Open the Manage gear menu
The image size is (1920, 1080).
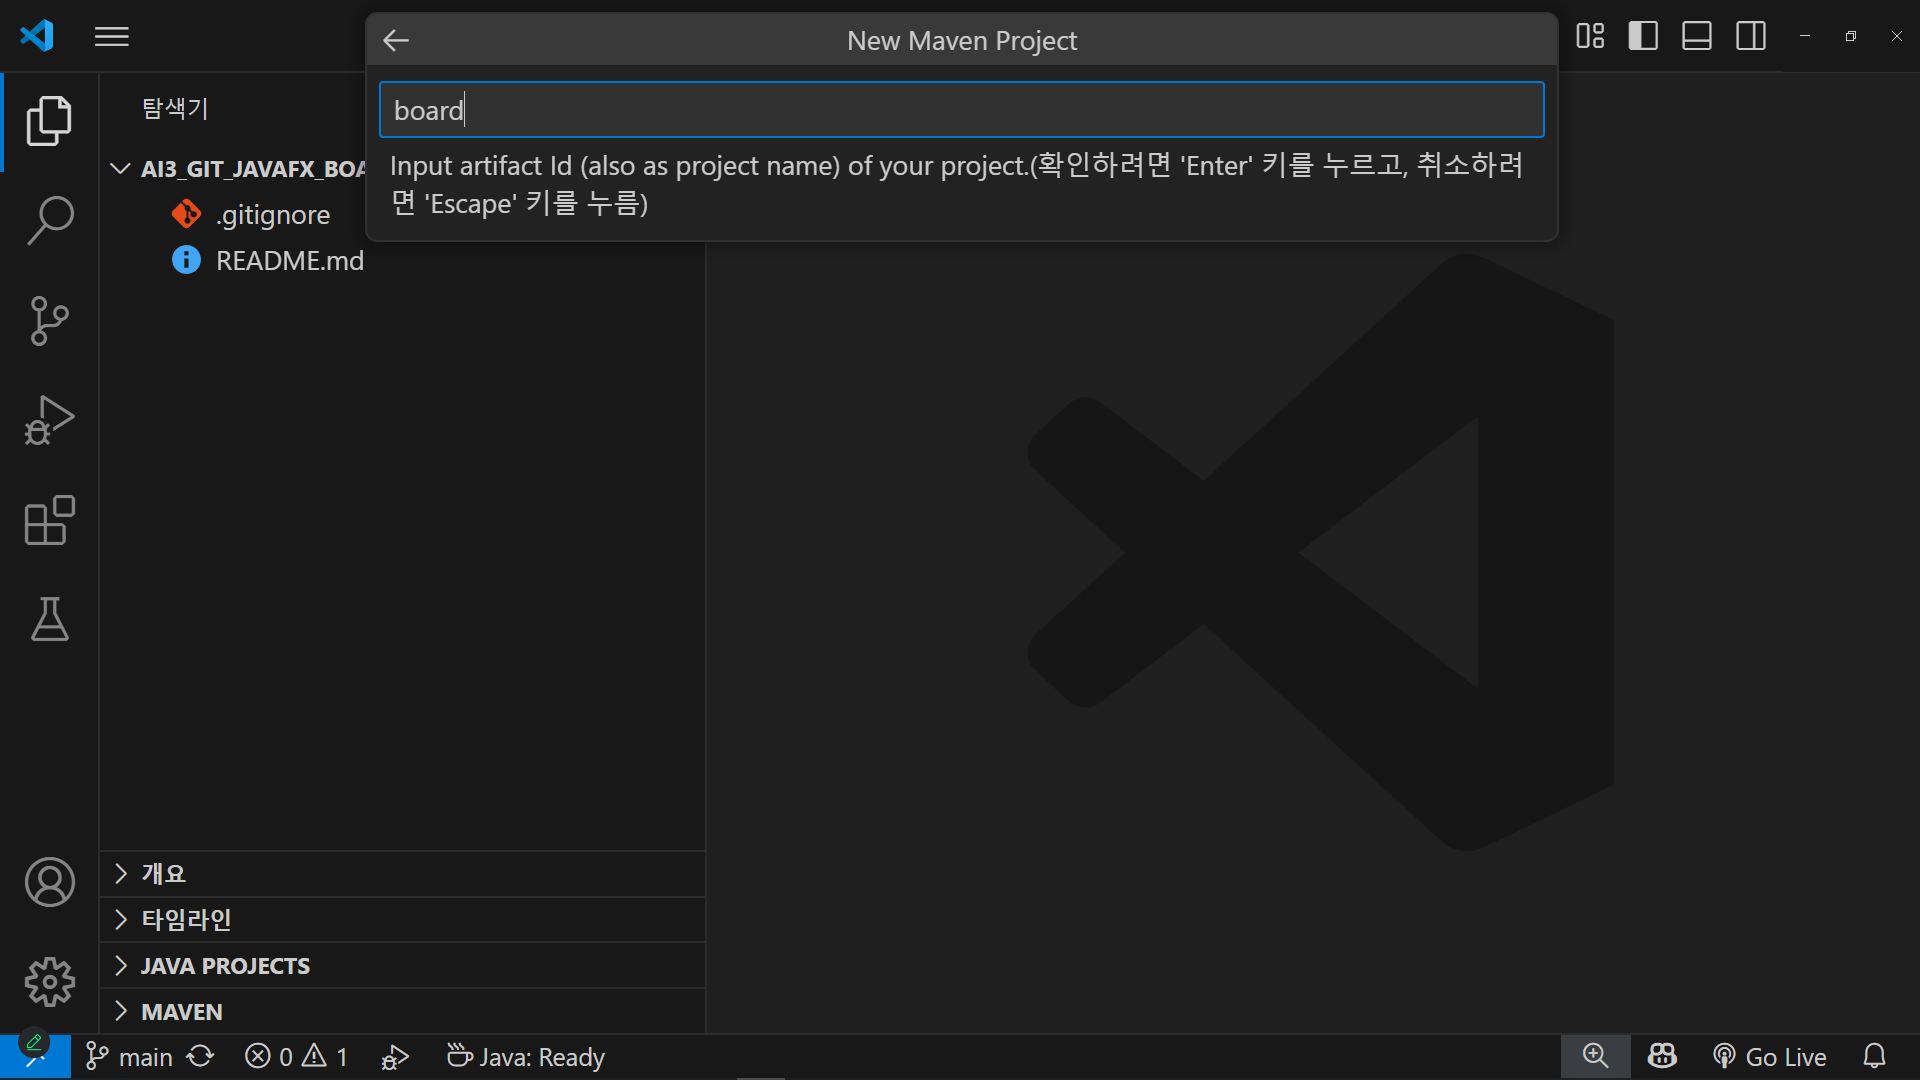pyautogui.click(x=49, y=982)
